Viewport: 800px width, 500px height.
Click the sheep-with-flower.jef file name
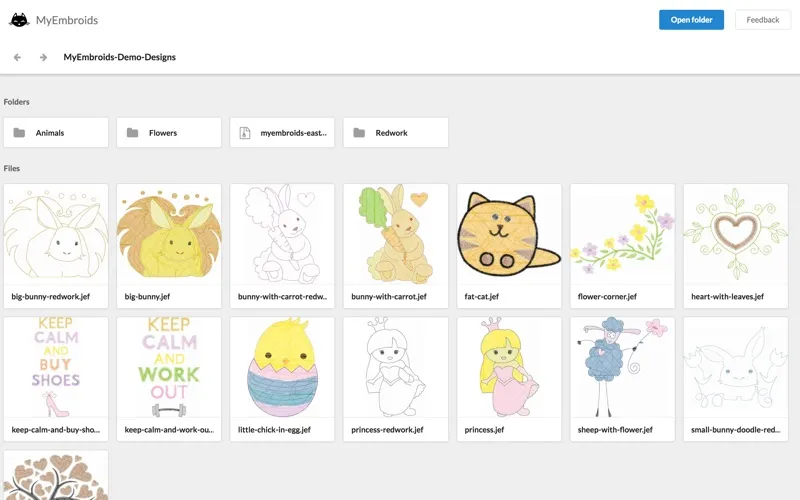(615, 430)
